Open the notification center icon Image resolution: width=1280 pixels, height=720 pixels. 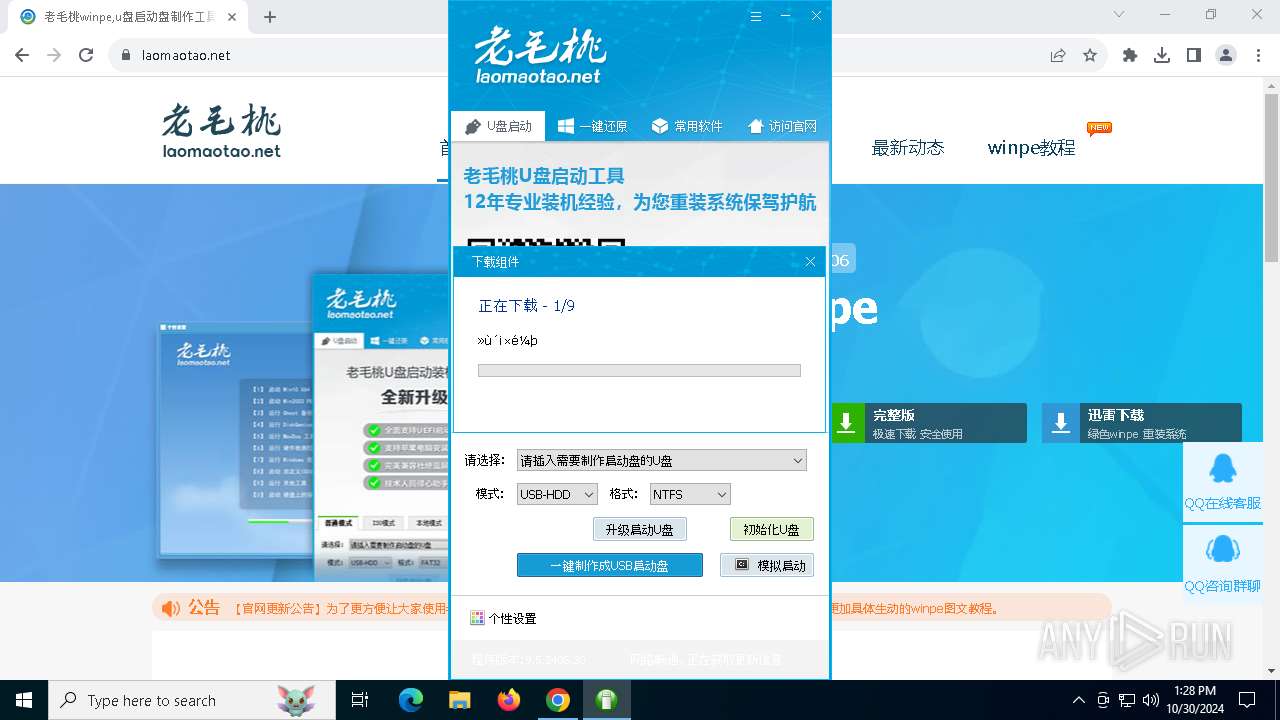(x=1247, y=700)
